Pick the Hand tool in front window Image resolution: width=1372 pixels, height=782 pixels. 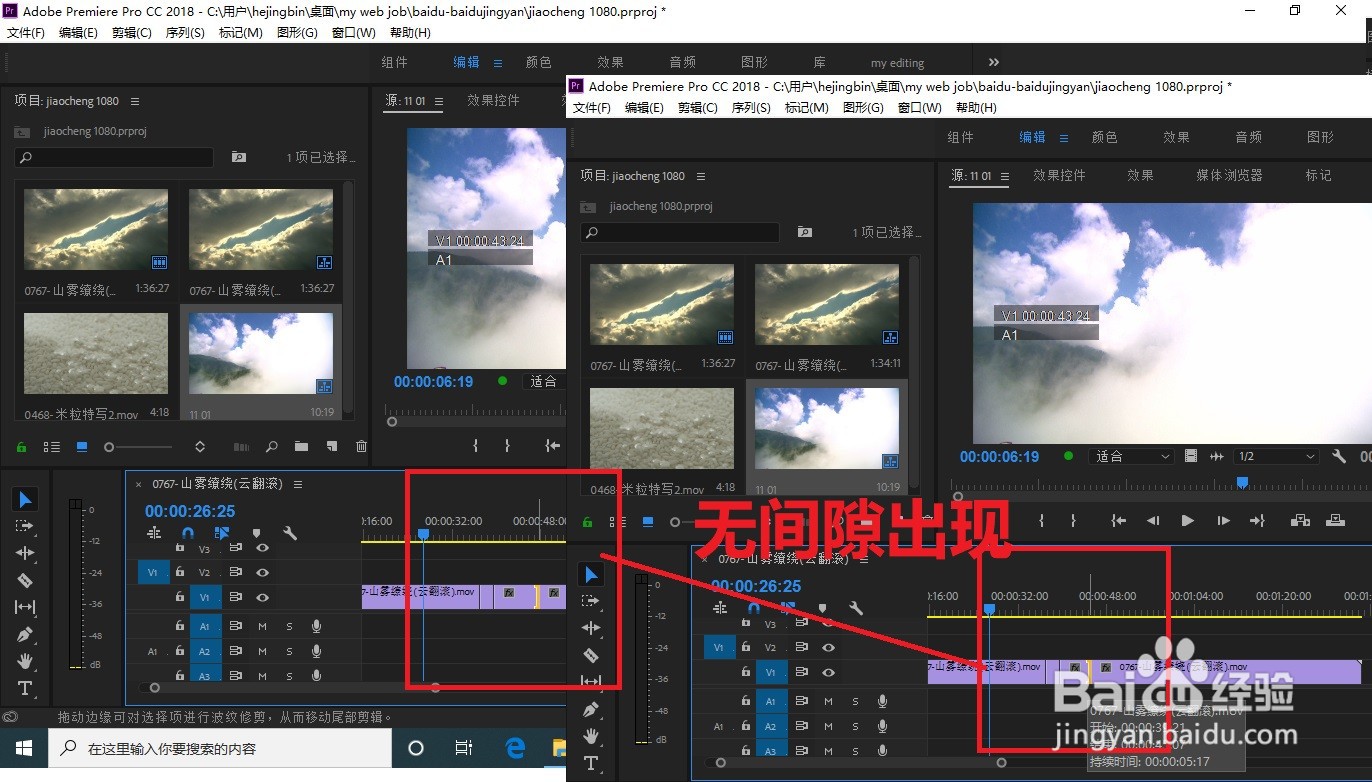(x=591, y=736)
